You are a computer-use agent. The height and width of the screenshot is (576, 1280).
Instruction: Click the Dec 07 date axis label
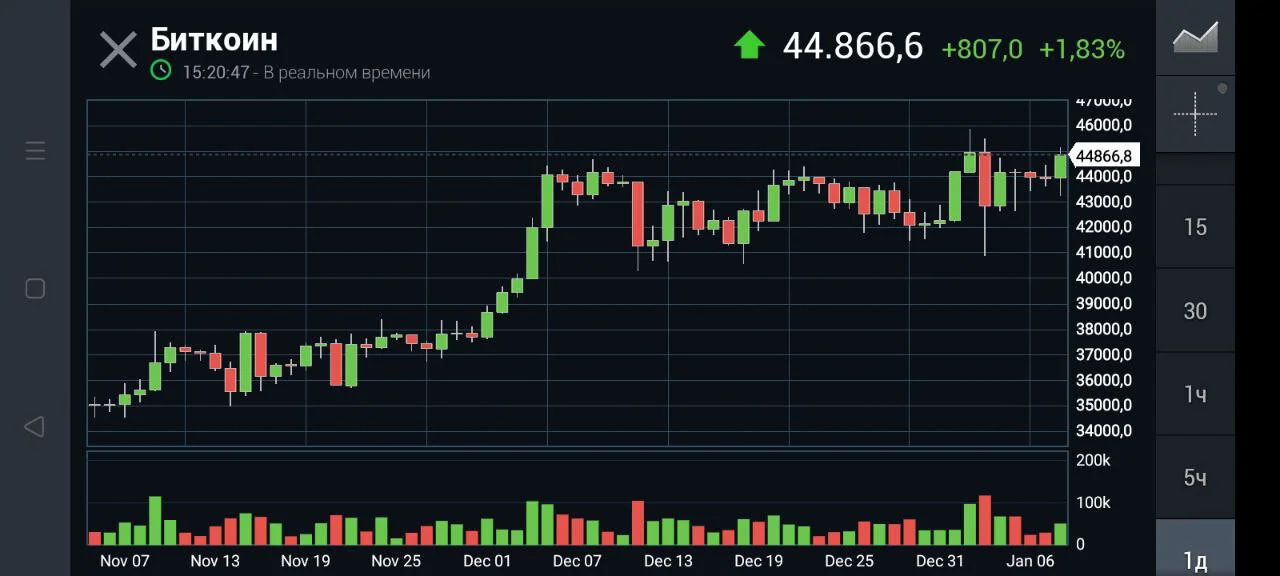tap(577, 561)
